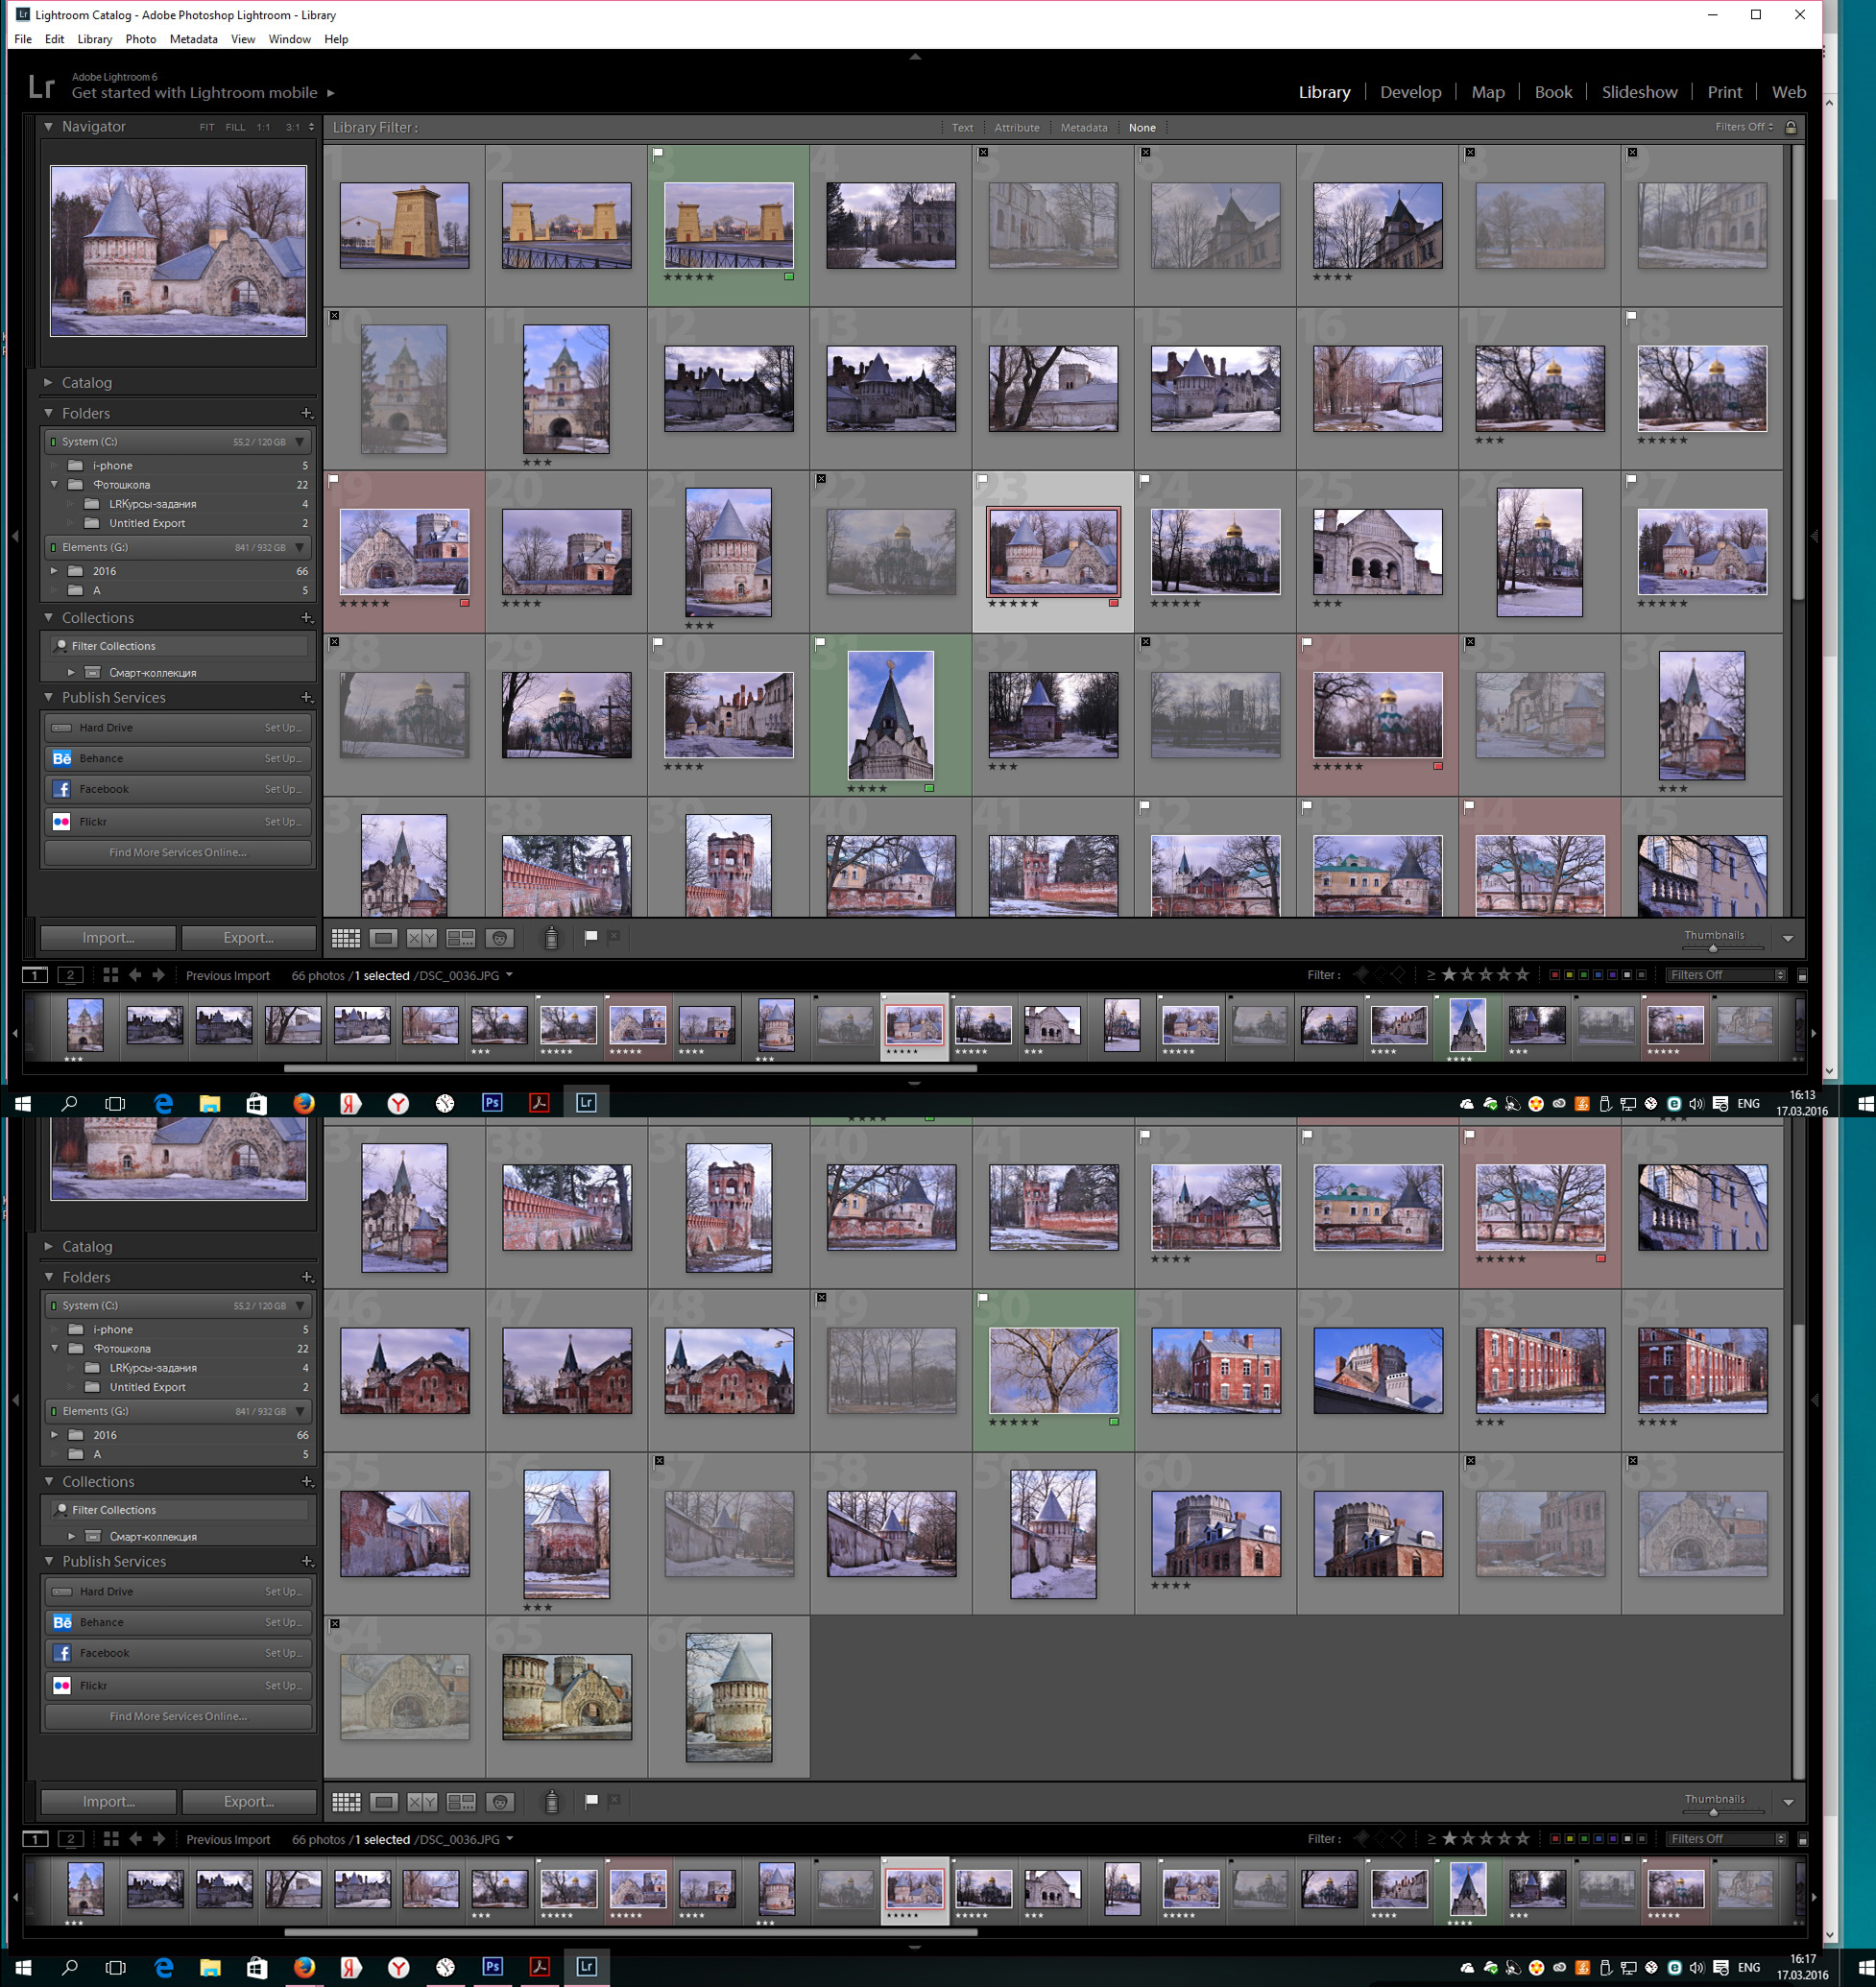Open Compare view (X|Y) in the upper toolbar
Screen dimensions: 1876x1987
422,938
